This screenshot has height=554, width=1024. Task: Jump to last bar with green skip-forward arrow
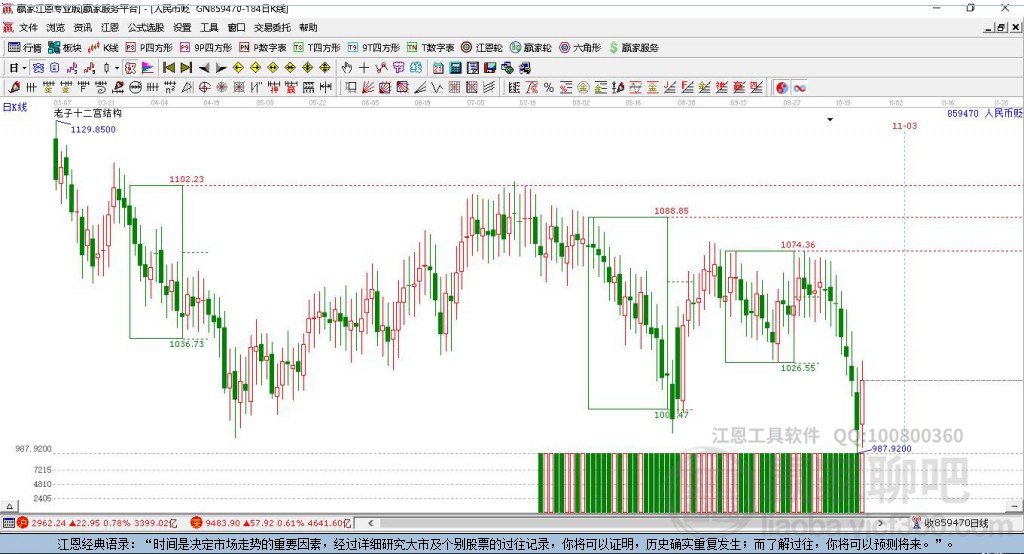186,68
